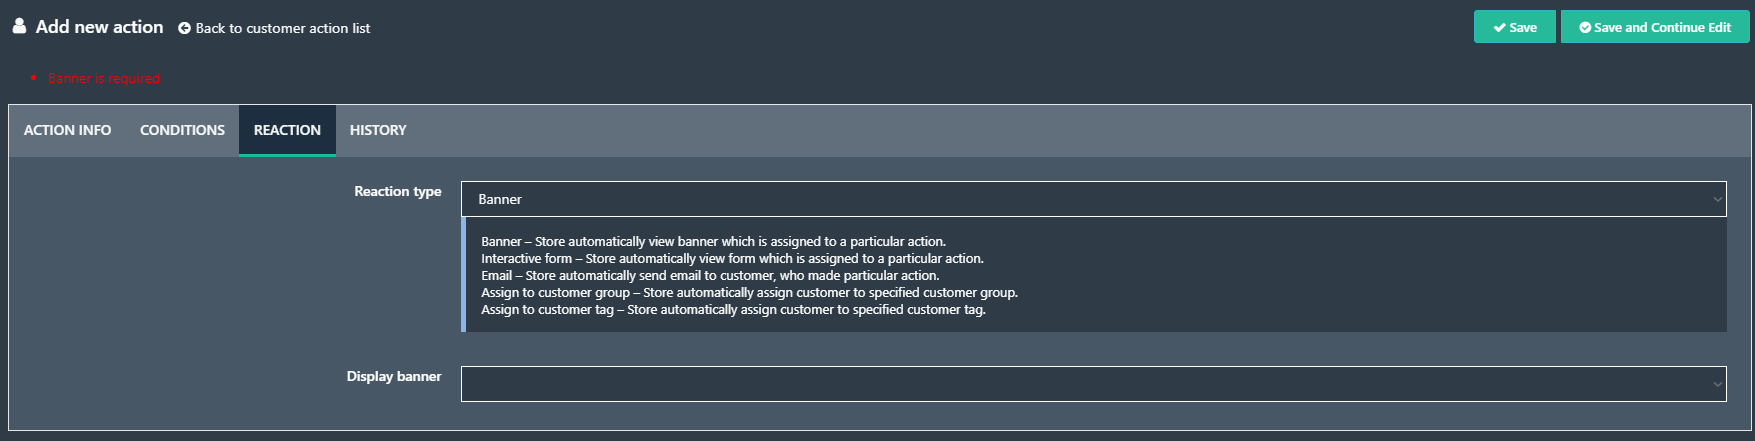Click the Add new action page heading
Viewport: 1755px width, 441px height.
tap(99, 27)
